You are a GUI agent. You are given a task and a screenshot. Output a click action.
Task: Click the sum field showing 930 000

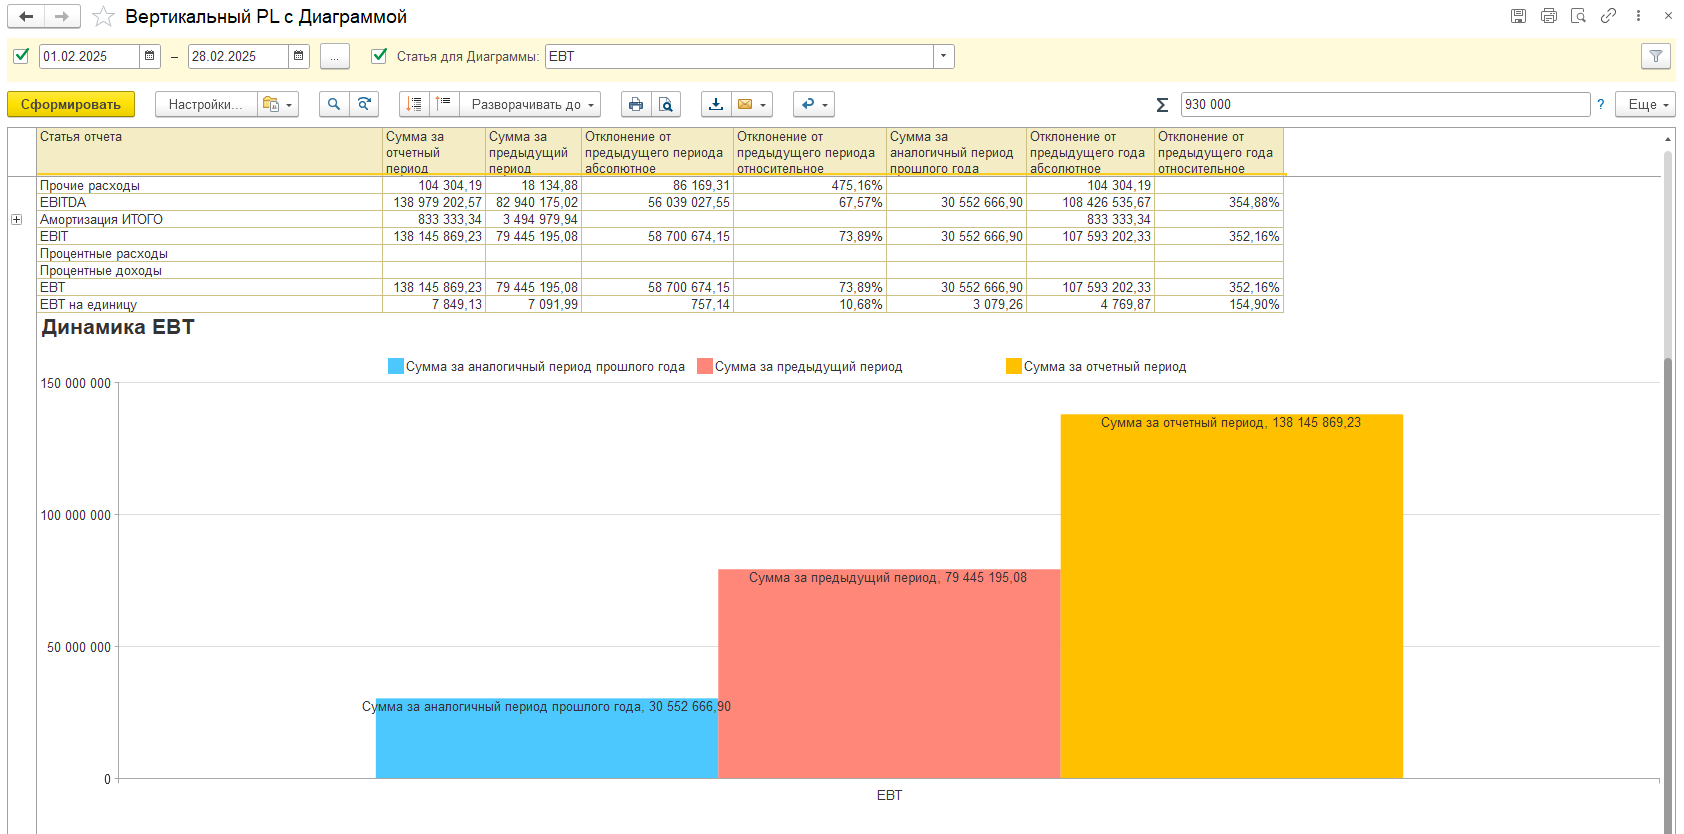pos(1384,104)
